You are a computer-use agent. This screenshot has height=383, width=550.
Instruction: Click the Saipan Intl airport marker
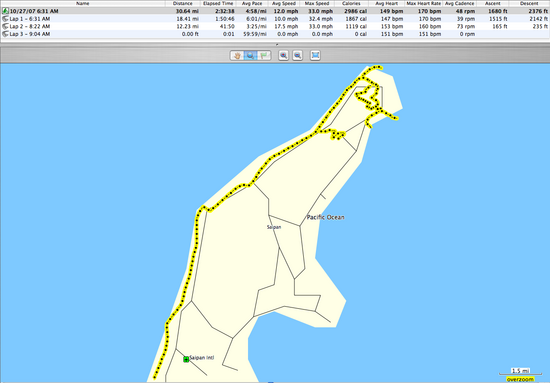click(186, 359)
